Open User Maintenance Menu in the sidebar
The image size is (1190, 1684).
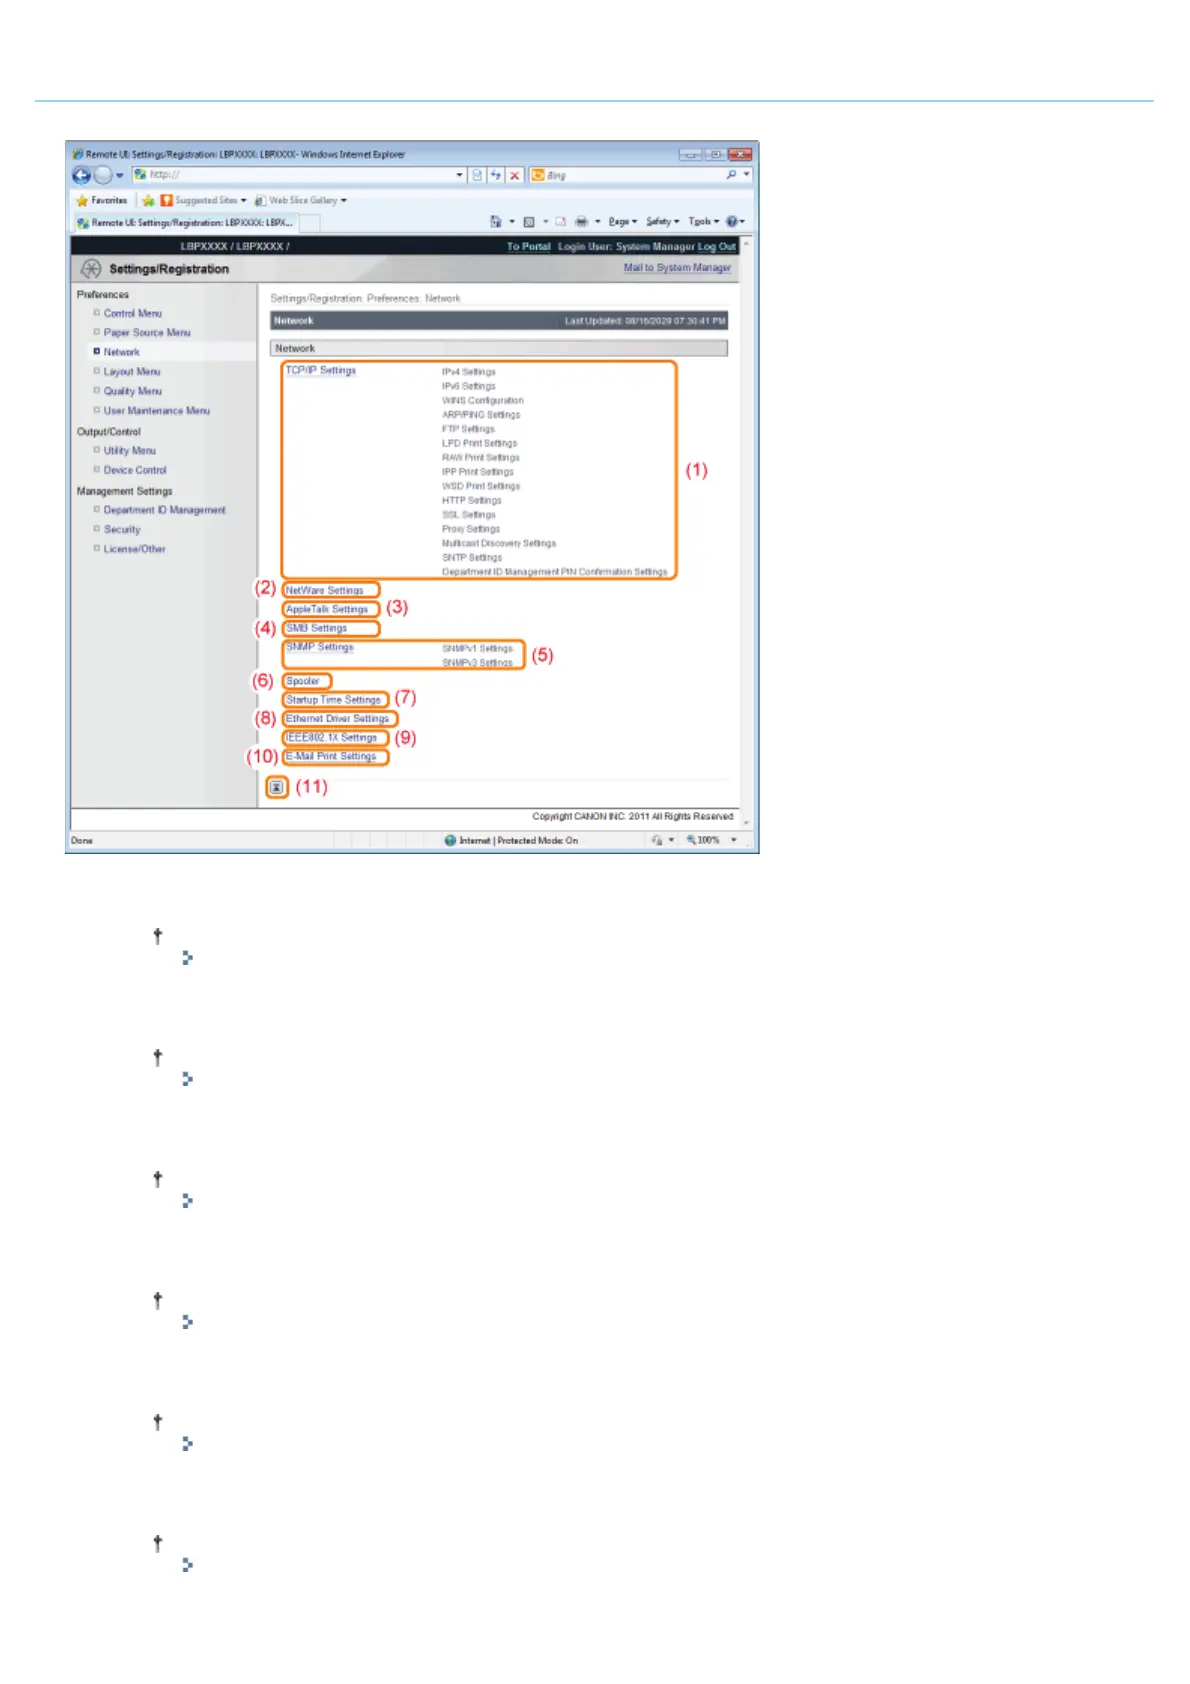(x=157, y=411)
